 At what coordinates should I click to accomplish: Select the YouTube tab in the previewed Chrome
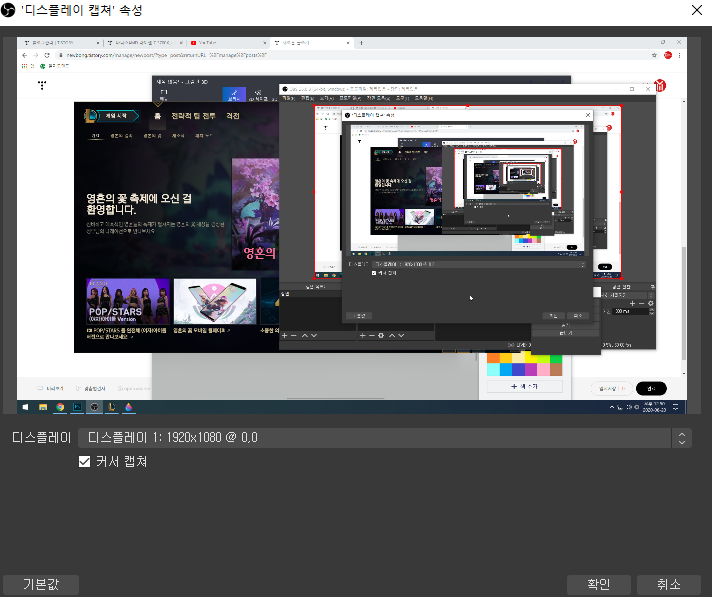click(x=228, y=43)
